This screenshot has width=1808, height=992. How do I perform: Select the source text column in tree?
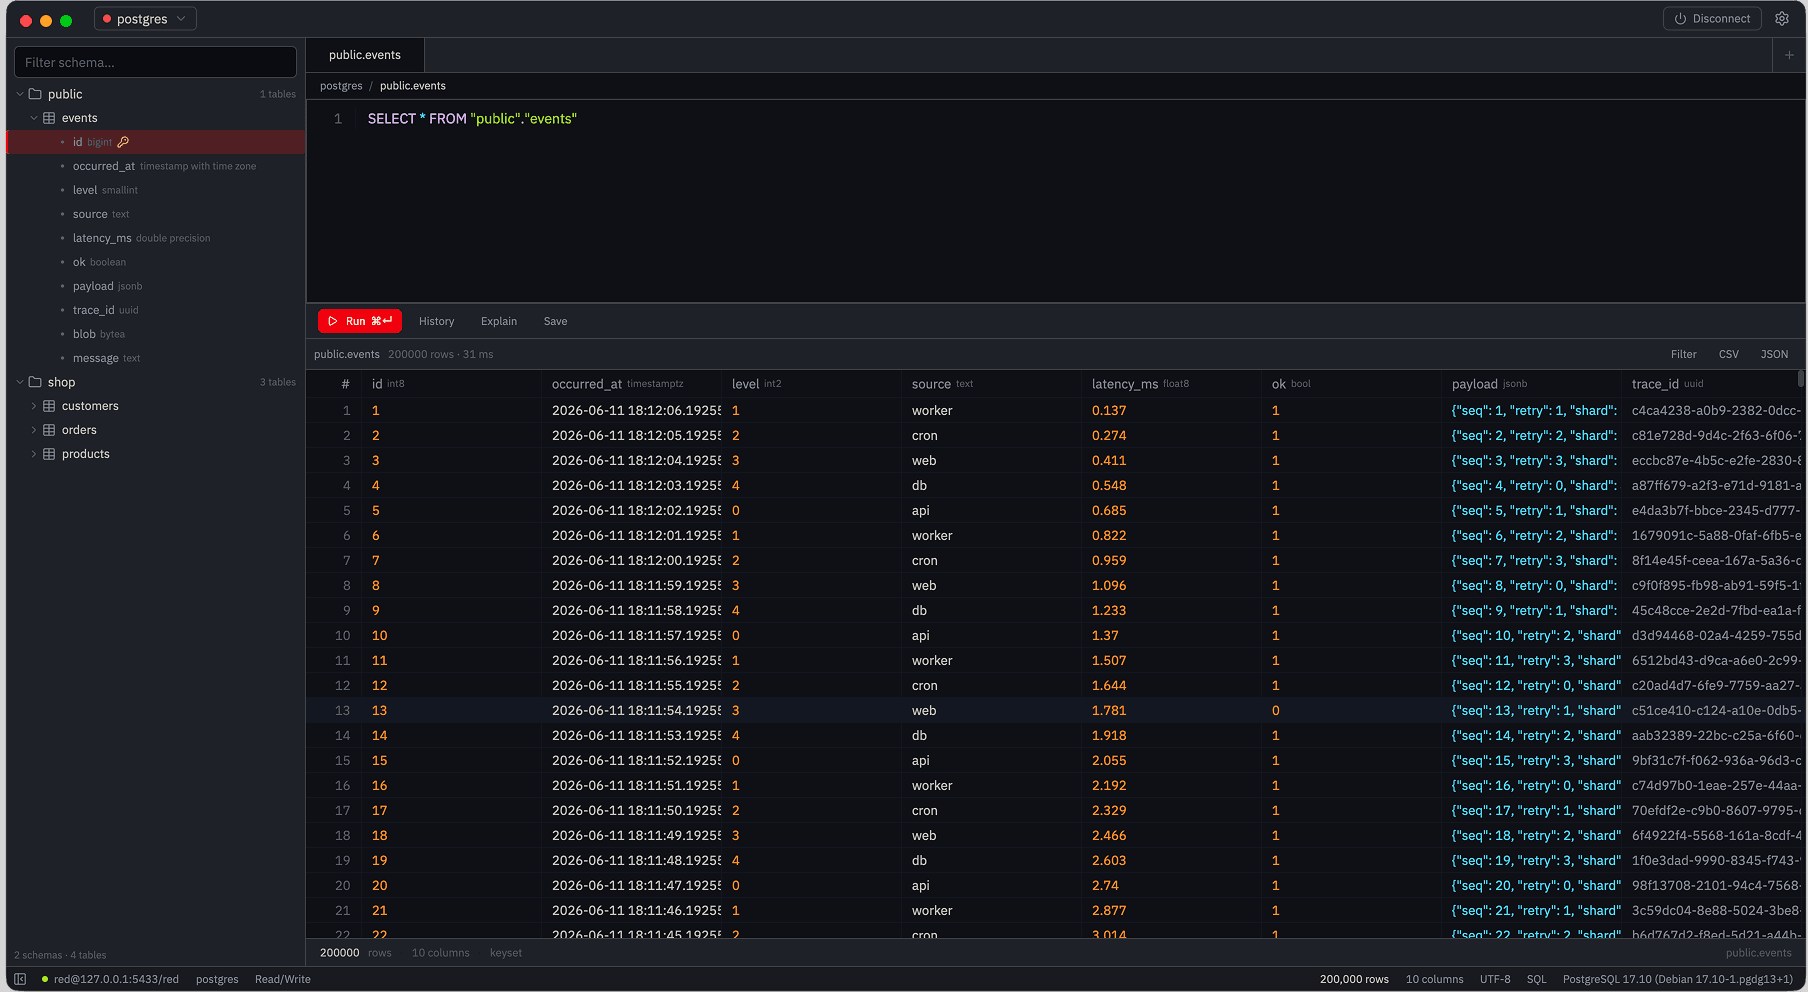click(x=156, y=214)
